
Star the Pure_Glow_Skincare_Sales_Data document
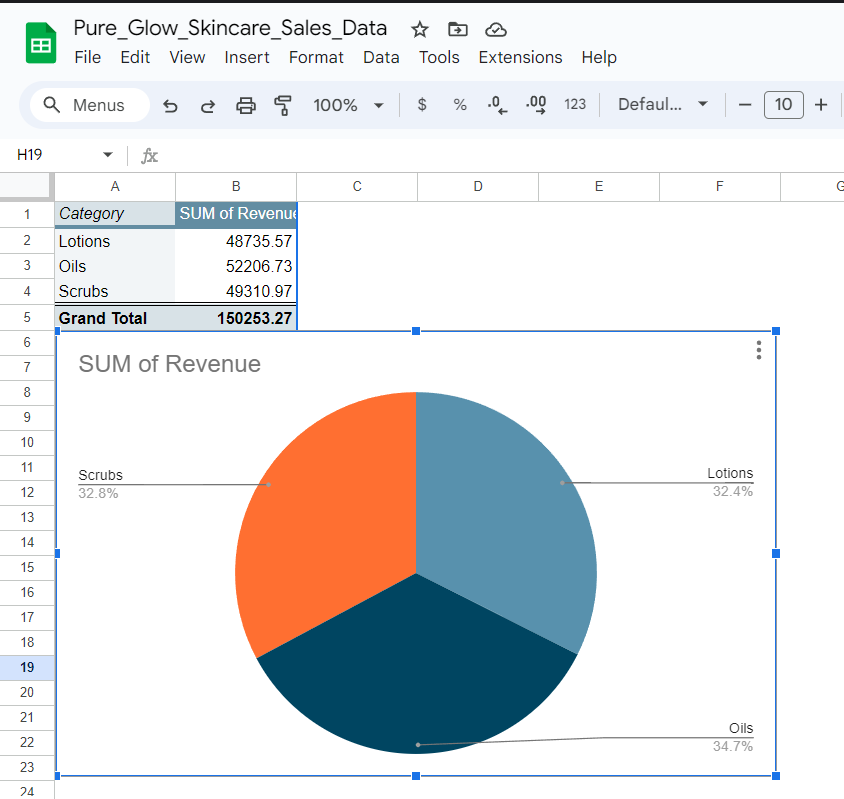click(419, 30)
